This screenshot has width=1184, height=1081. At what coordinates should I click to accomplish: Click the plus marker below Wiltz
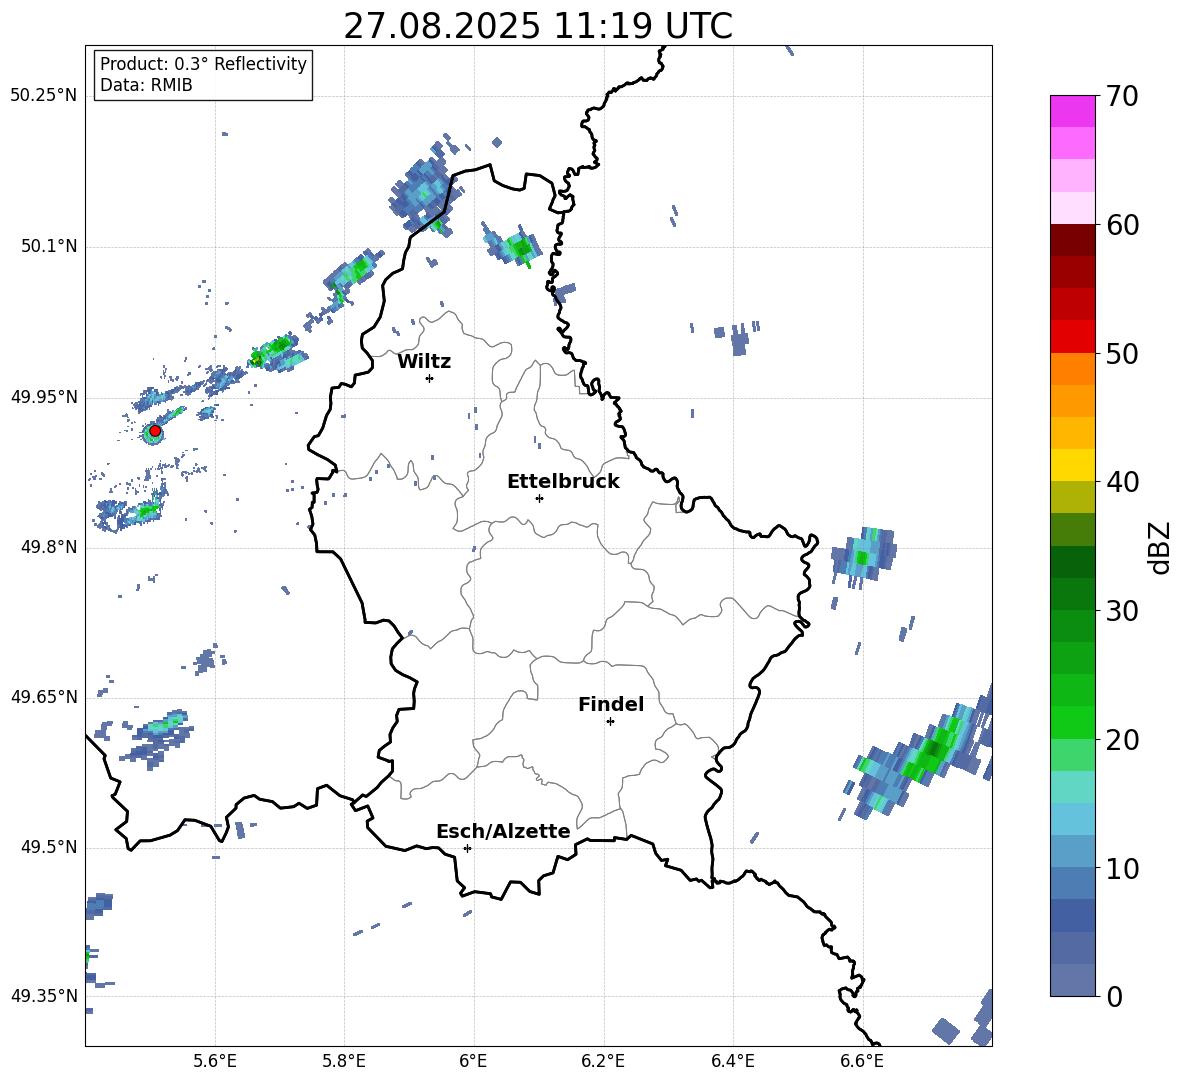[x=430, y=378]
